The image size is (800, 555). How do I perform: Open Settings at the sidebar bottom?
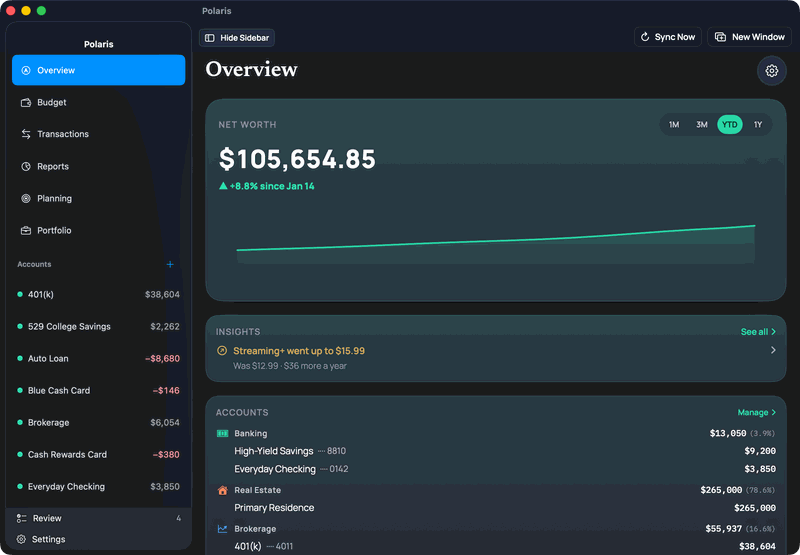[98, 539]
